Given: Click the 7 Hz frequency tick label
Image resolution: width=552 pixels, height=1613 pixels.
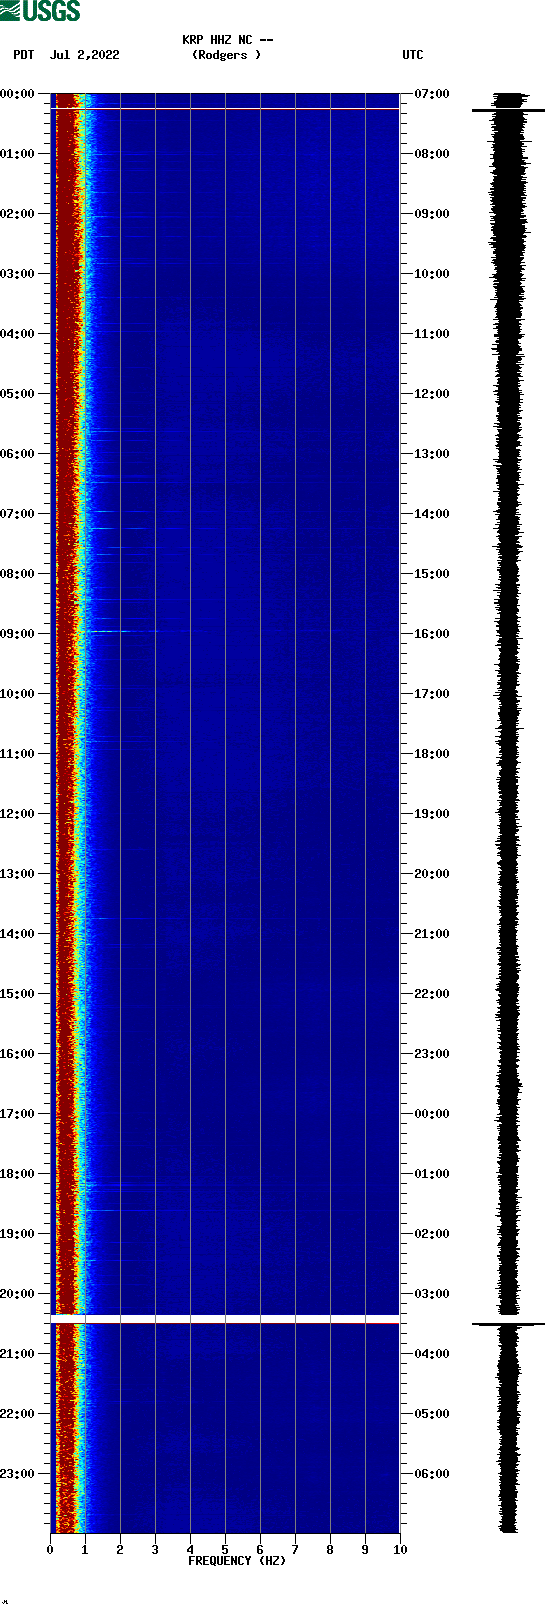Looking at the screenshot, I should coord(295,1550).
